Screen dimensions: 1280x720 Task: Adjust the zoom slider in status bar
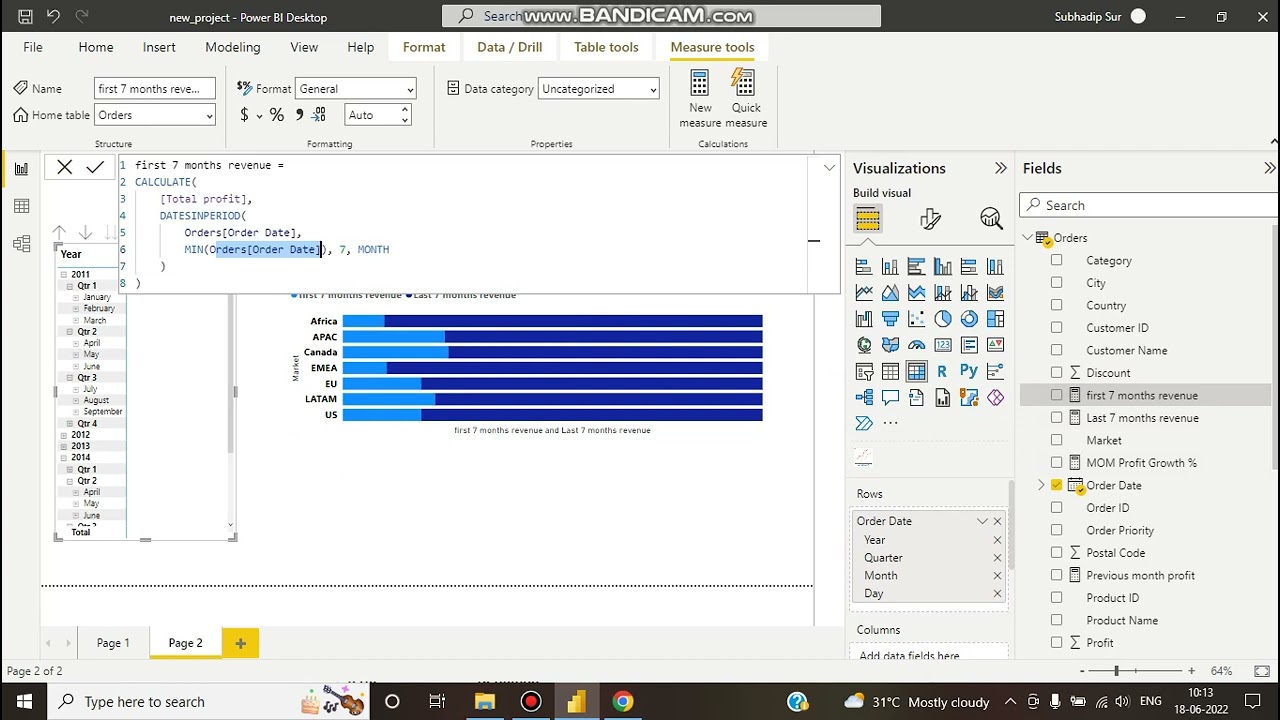coord(1117,671)
